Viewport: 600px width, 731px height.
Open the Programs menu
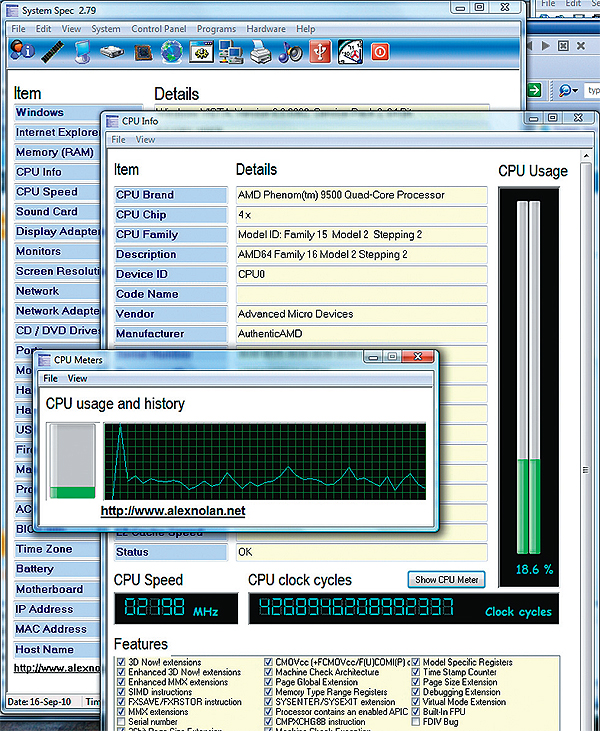click(216, 29)
